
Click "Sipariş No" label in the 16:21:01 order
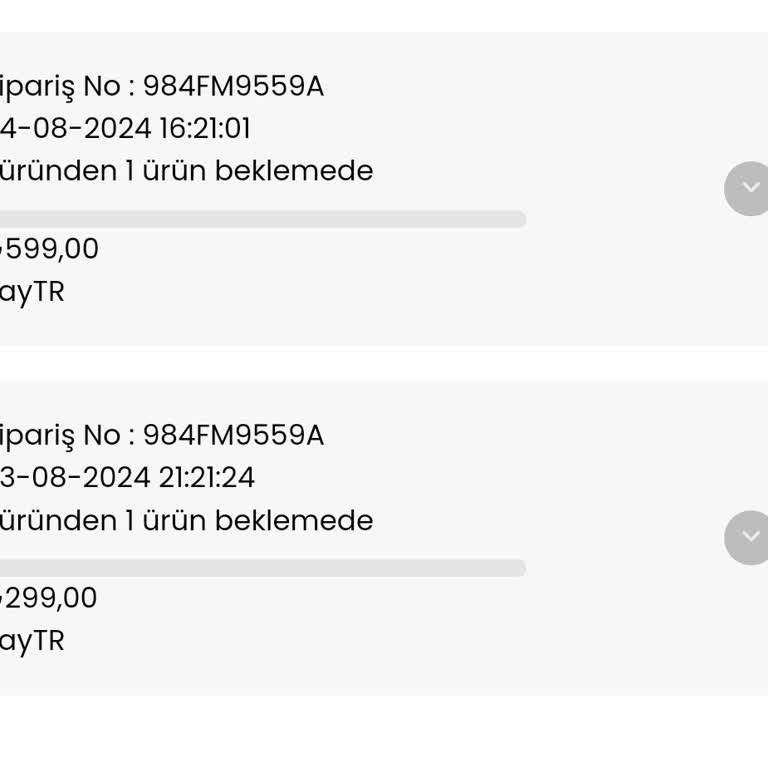pos(60,87)
